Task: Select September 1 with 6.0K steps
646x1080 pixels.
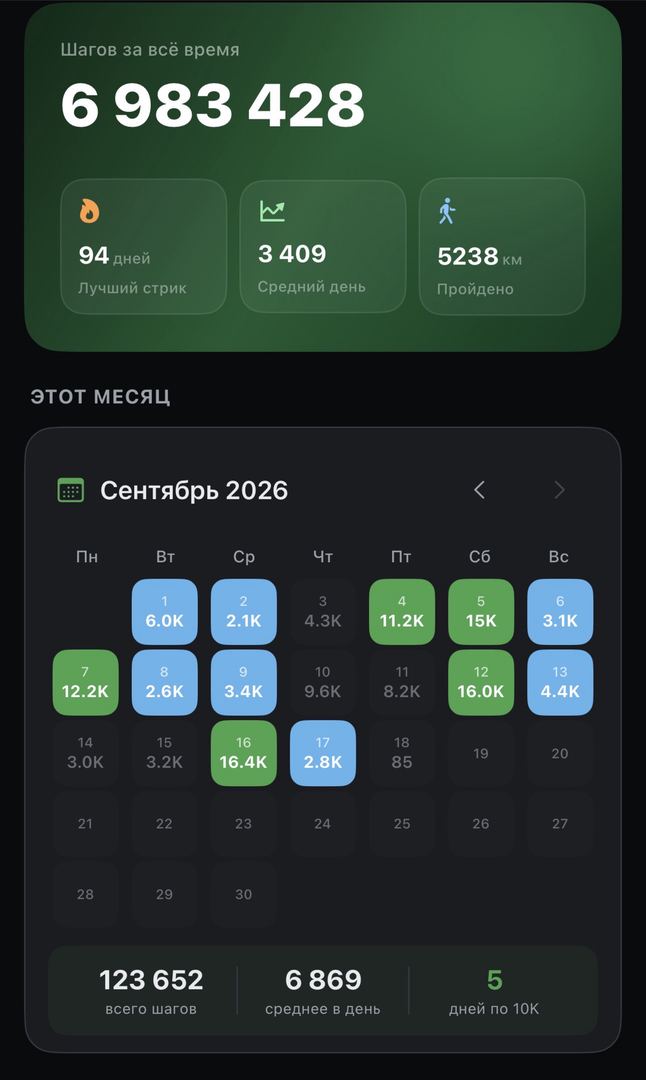Action: coord(165,612)
